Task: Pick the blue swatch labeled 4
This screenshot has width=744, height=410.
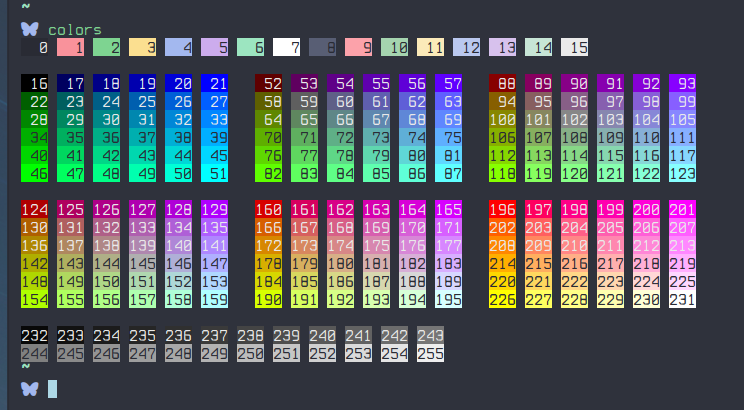Action: [x=179, y=47]
